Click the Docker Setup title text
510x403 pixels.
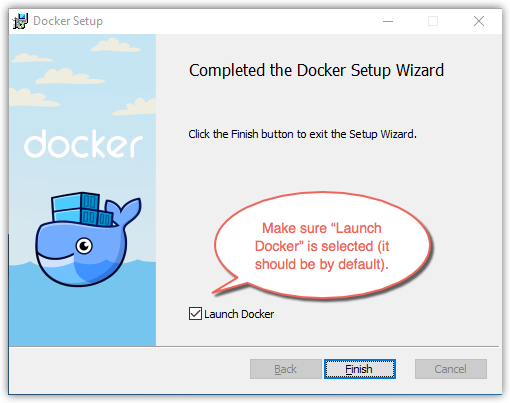(x=68, y=21)
